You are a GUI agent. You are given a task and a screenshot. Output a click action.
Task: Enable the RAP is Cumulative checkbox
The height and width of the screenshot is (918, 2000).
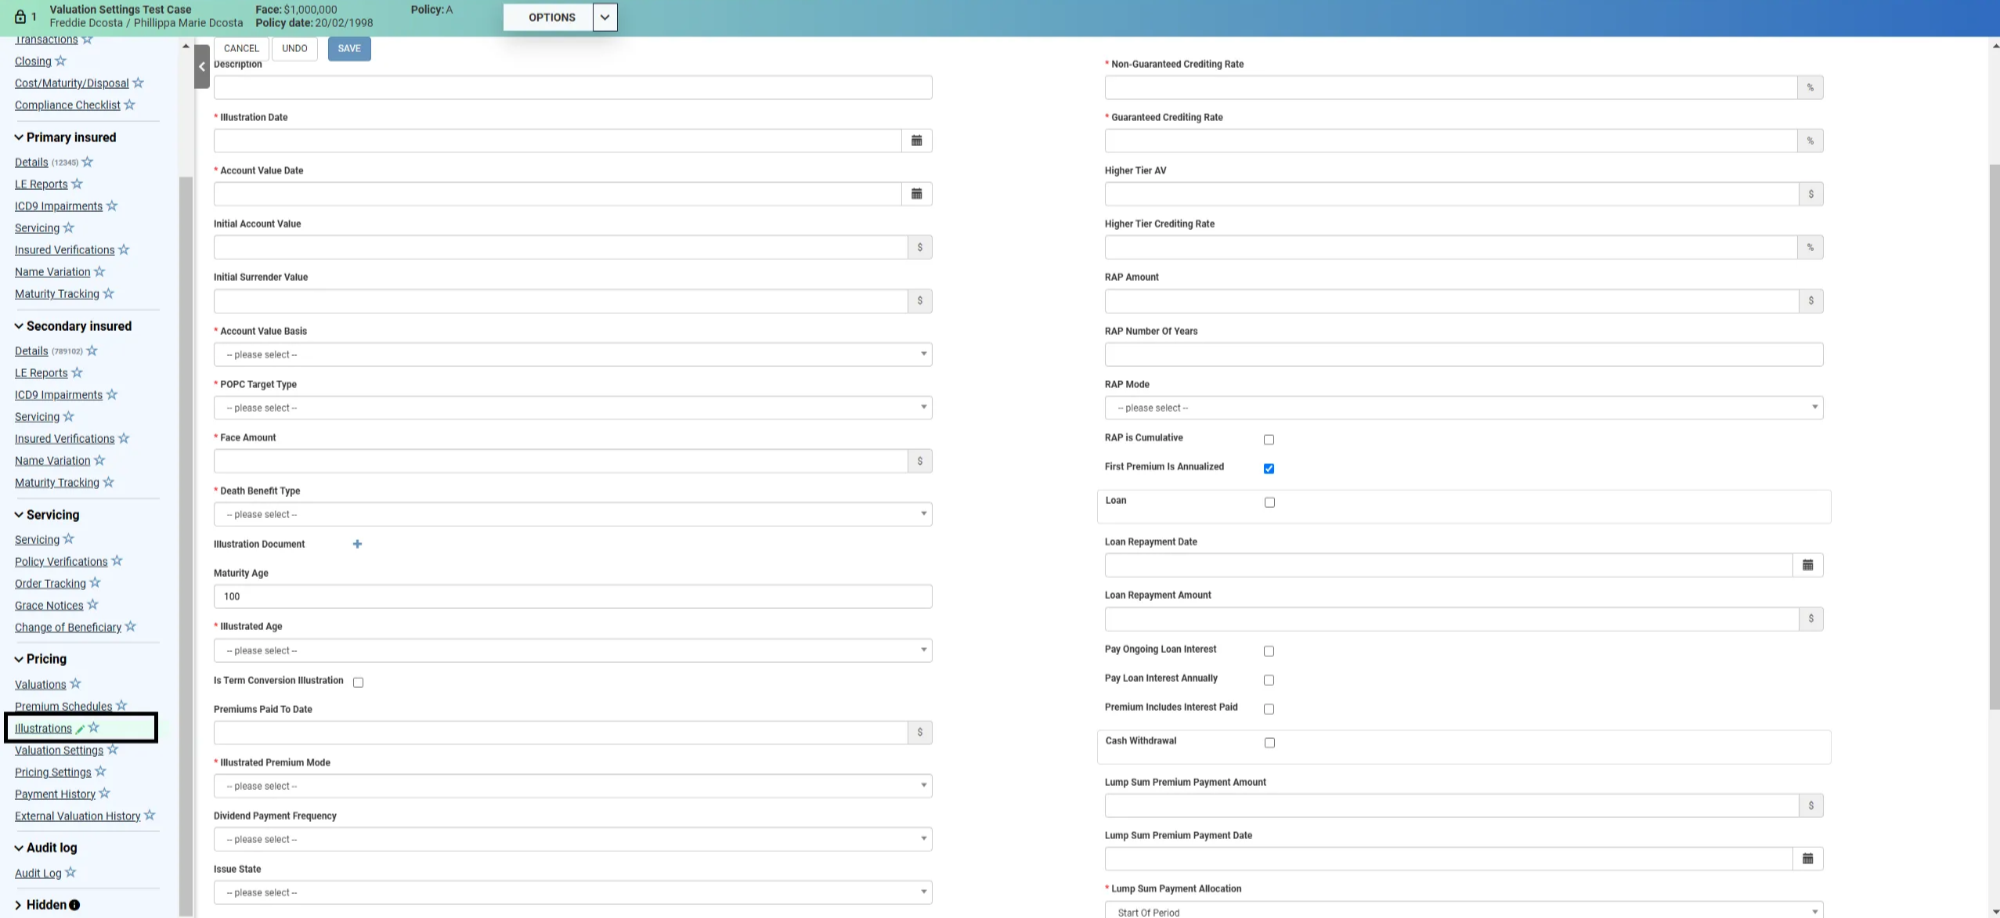[1269, 440]
